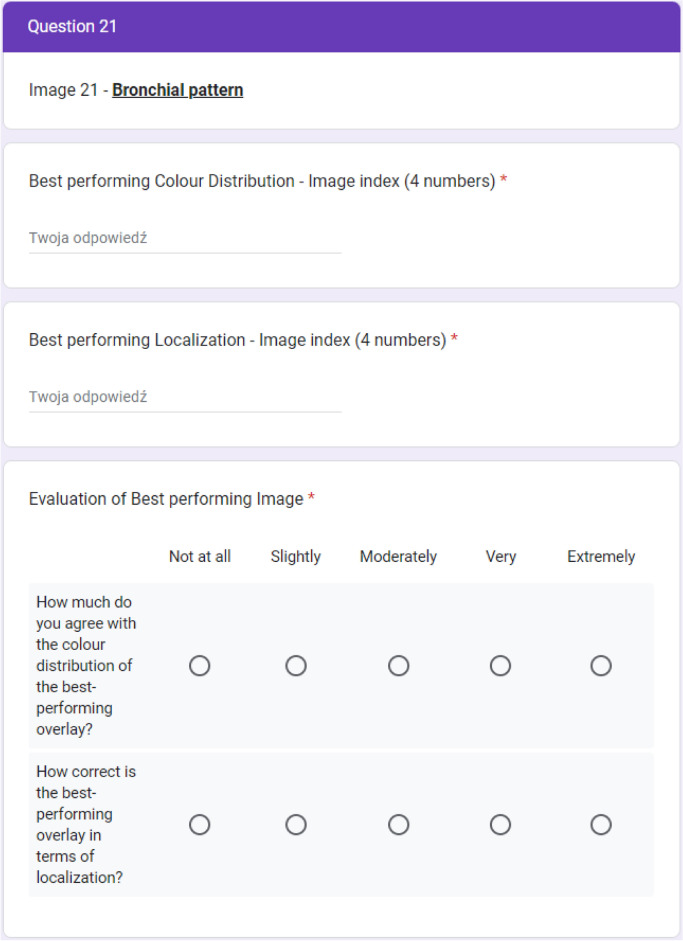Click the 'Best performing Localization' question title
The image size is (683, 941).
pos(238,340)
